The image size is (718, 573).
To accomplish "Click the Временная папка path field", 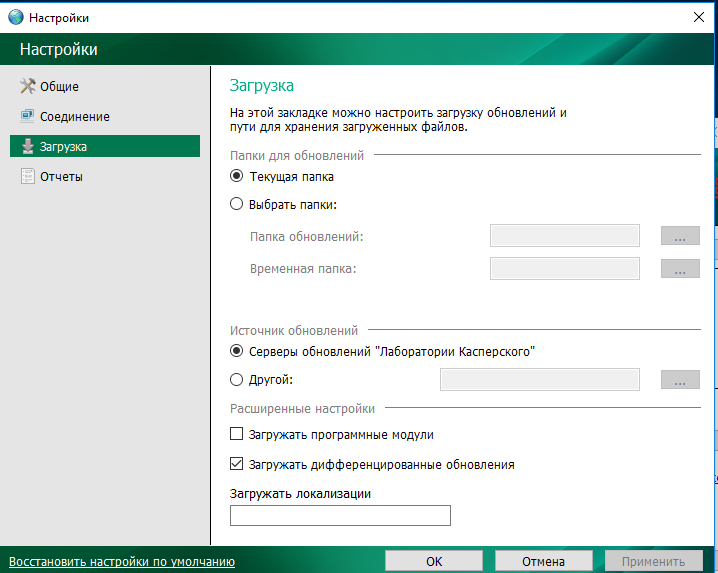I will (565, 268).
